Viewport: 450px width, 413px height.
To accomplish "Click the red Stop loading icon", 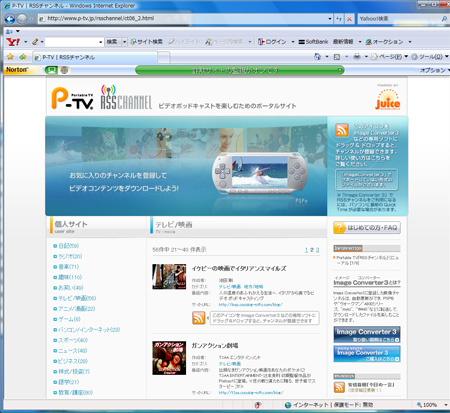I will (349, 19).
